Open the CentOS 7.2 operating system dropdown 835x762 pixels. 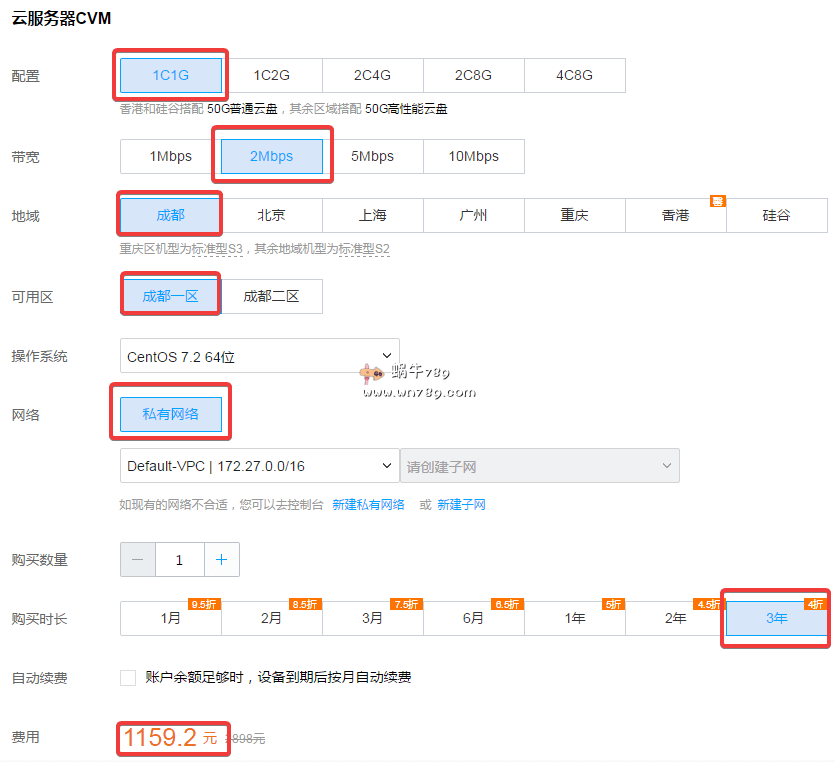[259, 356]
